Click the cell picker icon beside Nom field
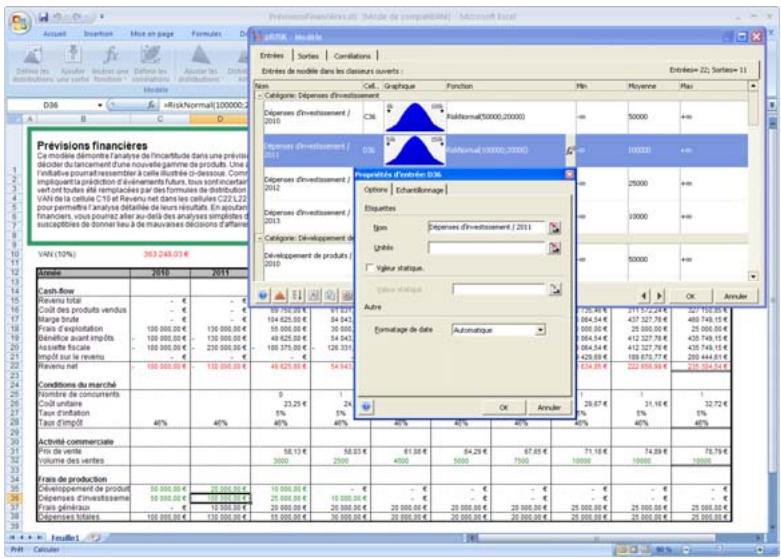The image size is (781, 559). click(555, 228)
